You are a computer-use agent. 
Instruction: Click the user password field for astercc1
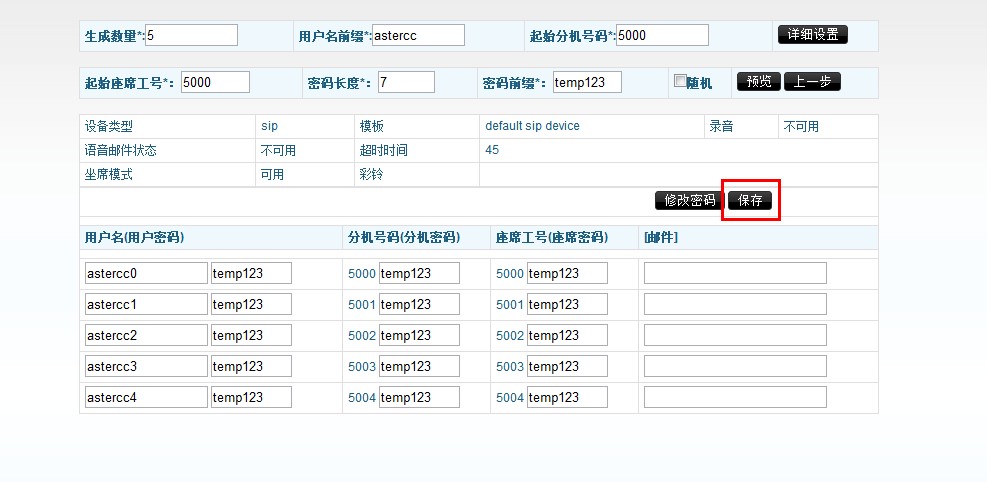pyautogui.click(x=251, y=304)
